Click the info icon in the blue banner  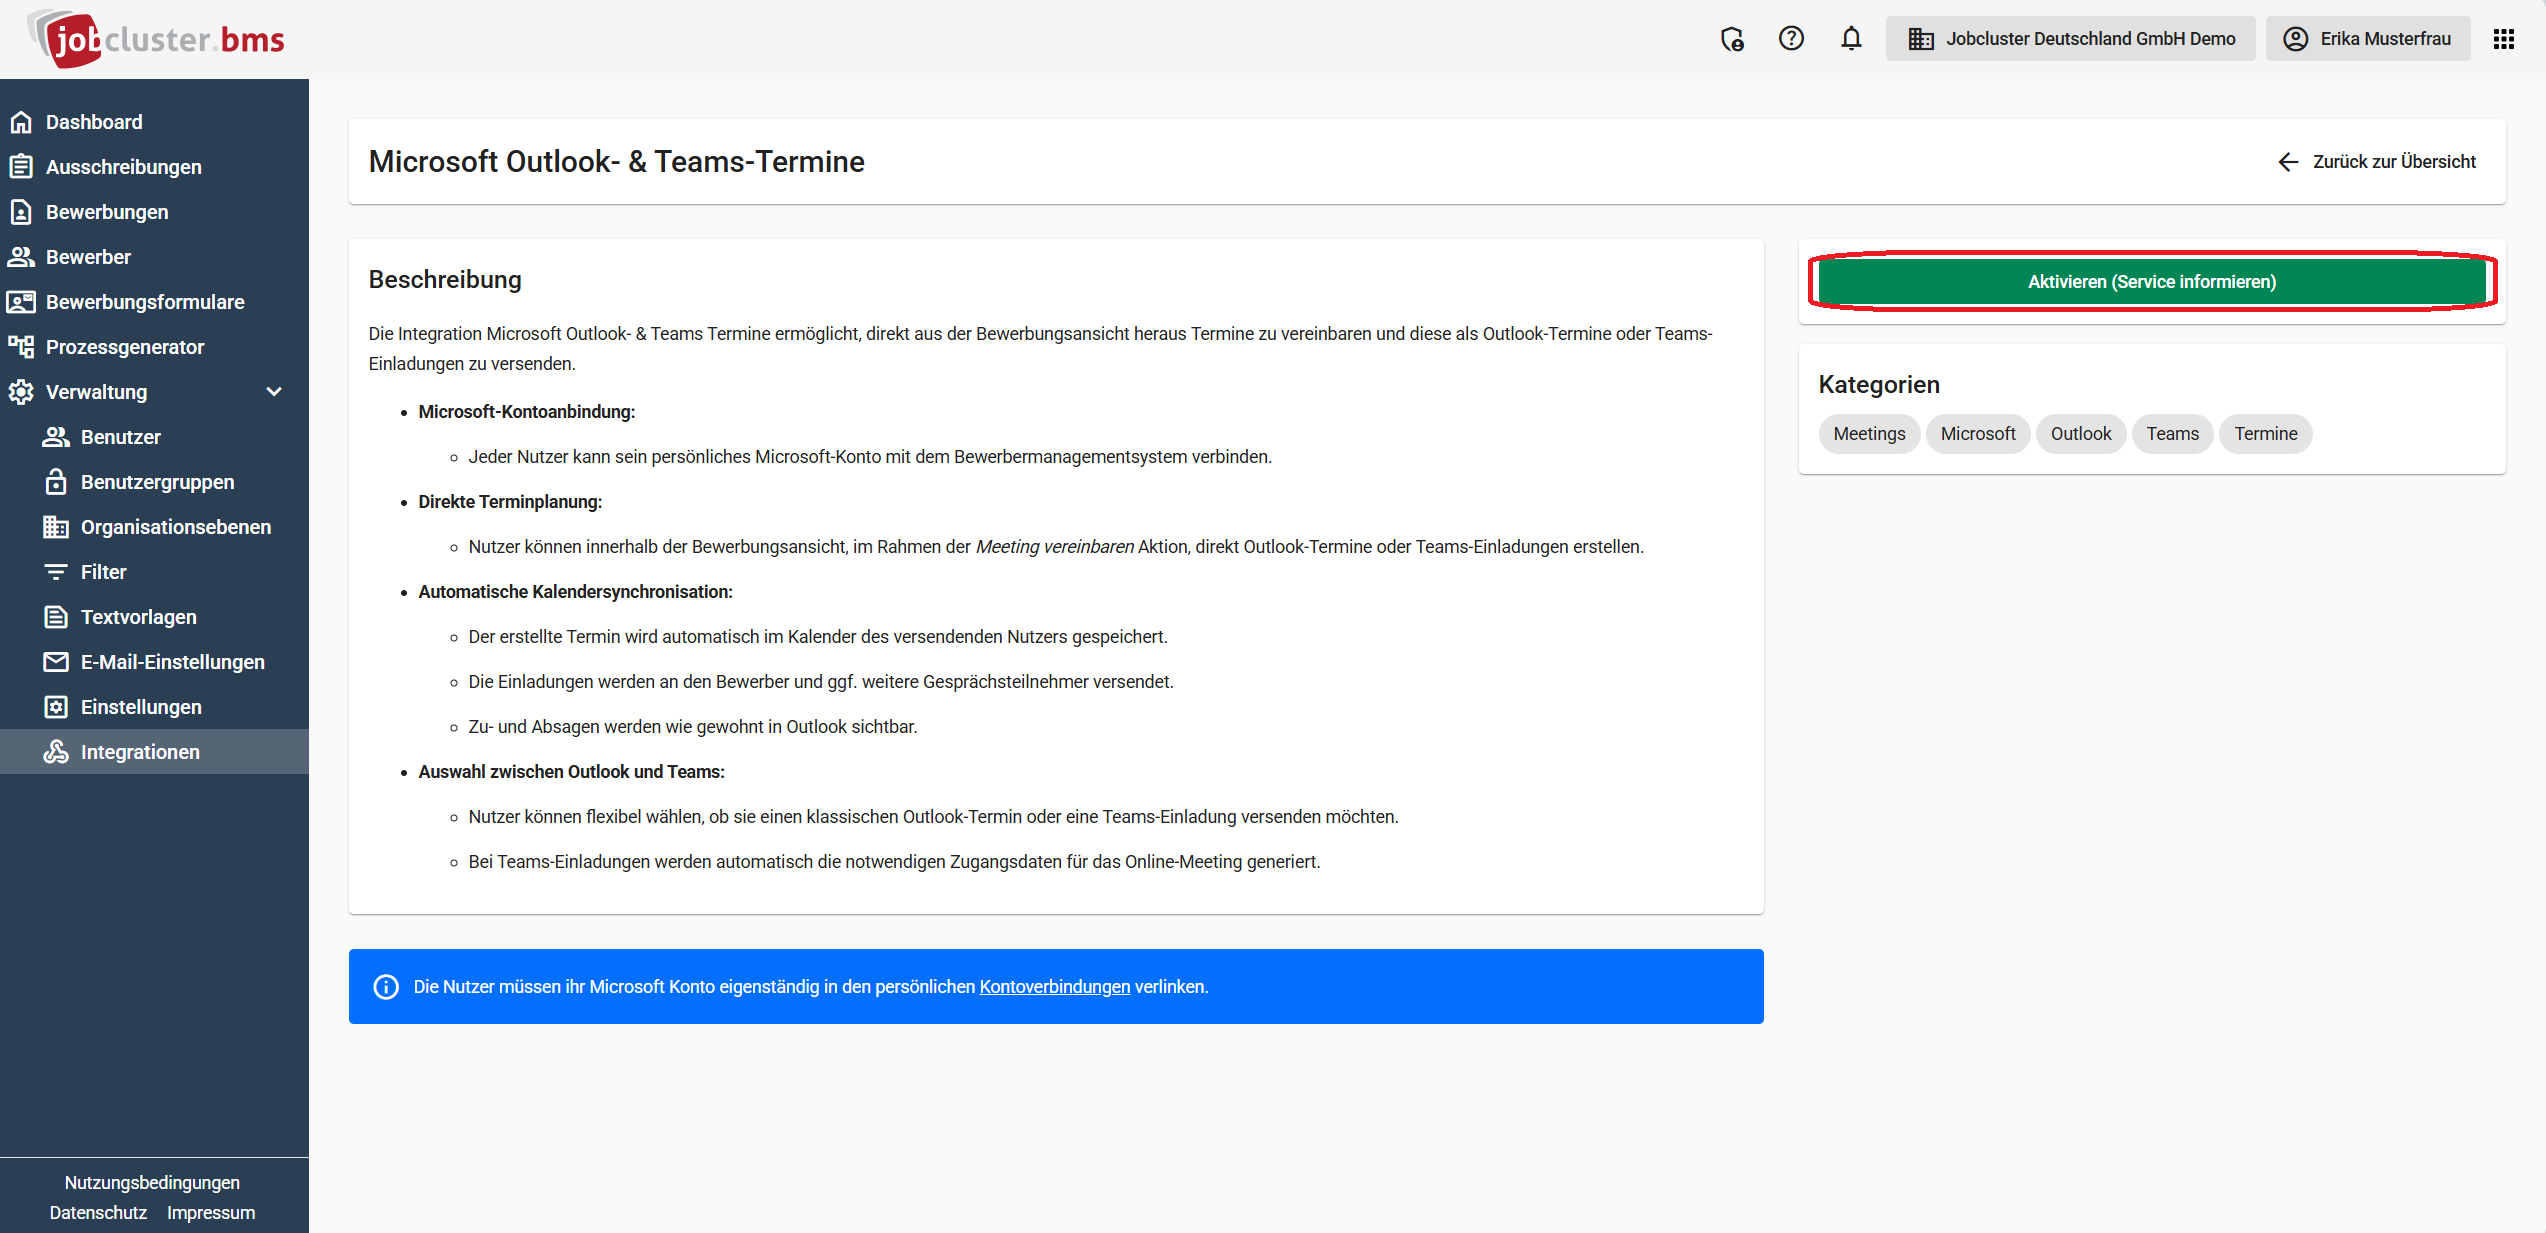point(386,987)
